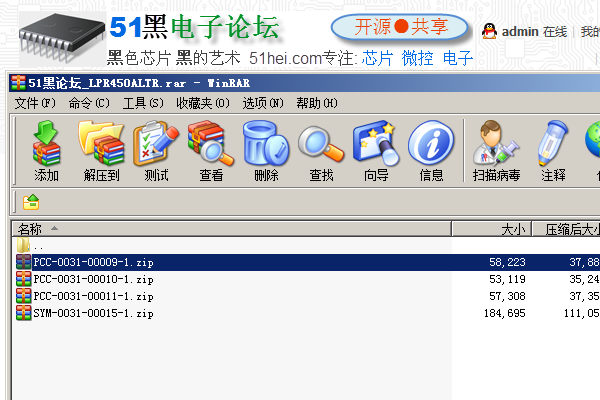Click icon of PCC-0031-00011-1.zip
Screen dimensions: 600x400
click(x=23, y=296)
